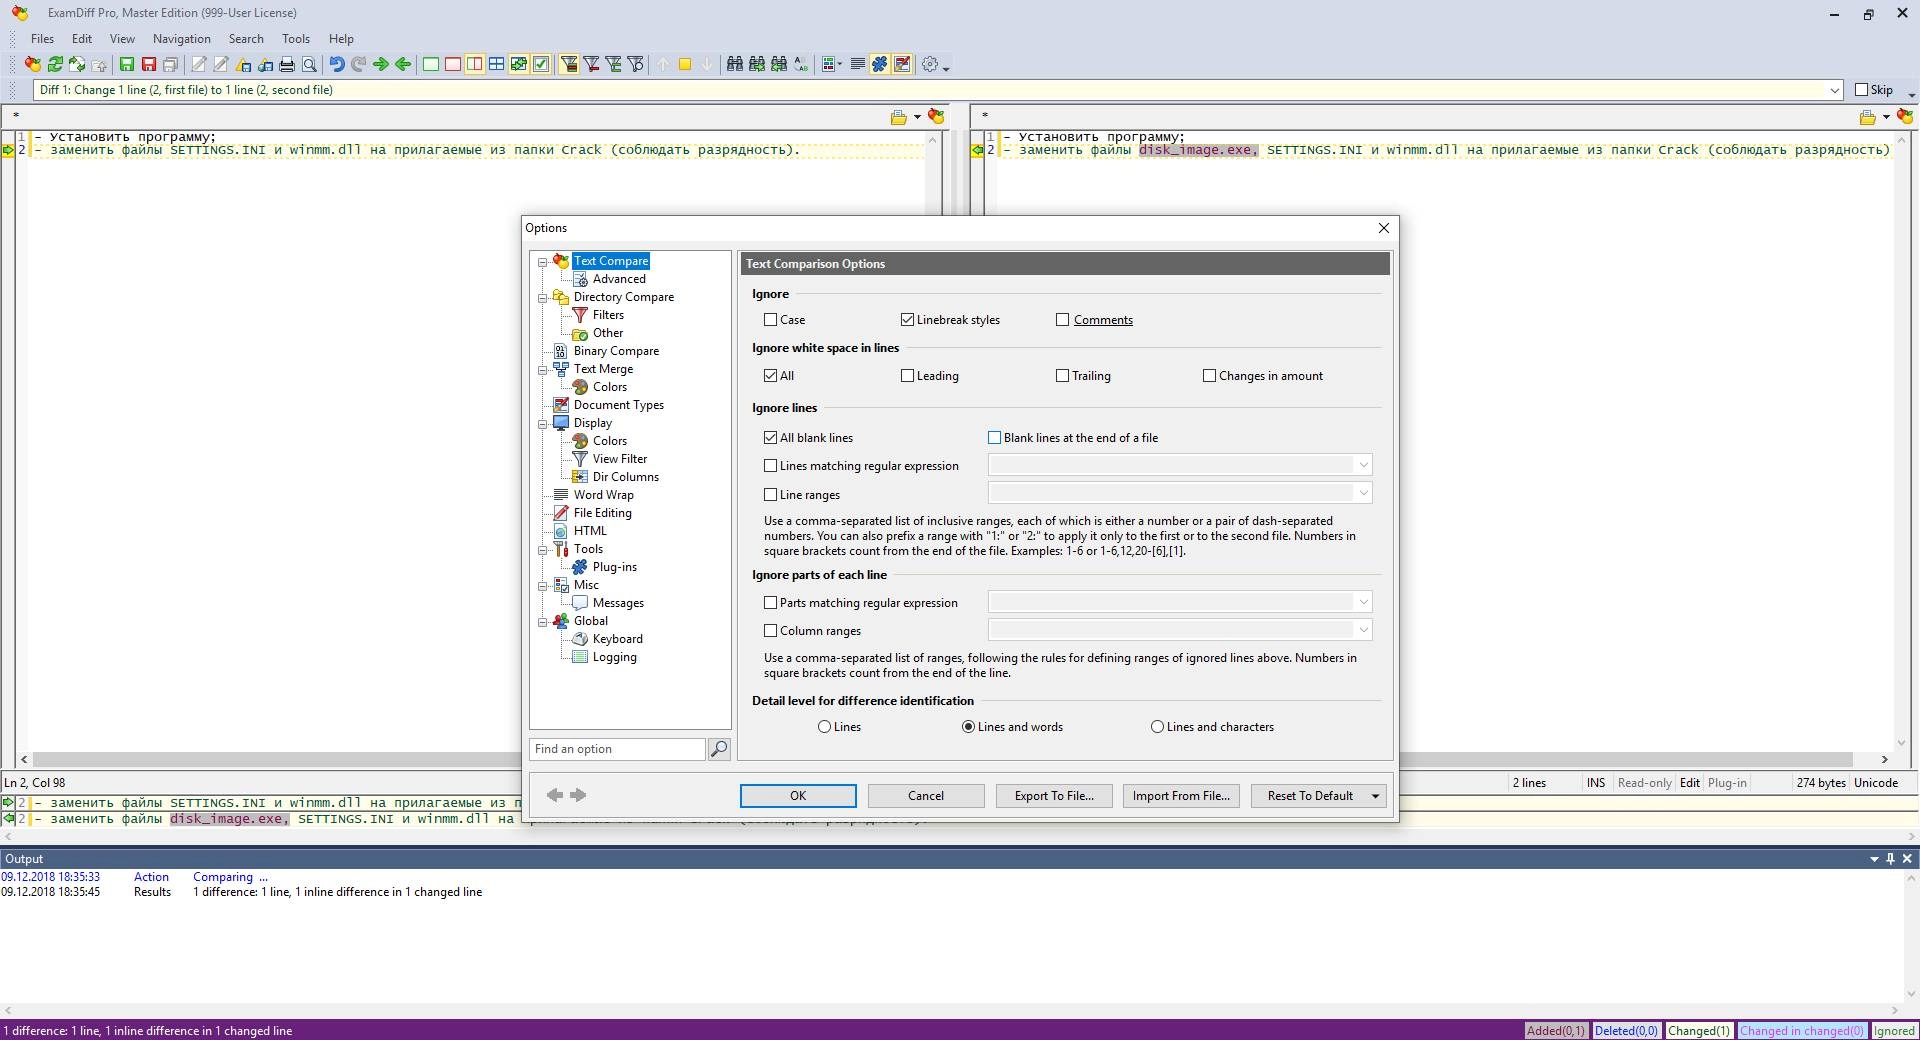This screenshot has height=1040, width=1920.
Task: Click Changed in changed legend swatch
Action: coord(1801,1030)
